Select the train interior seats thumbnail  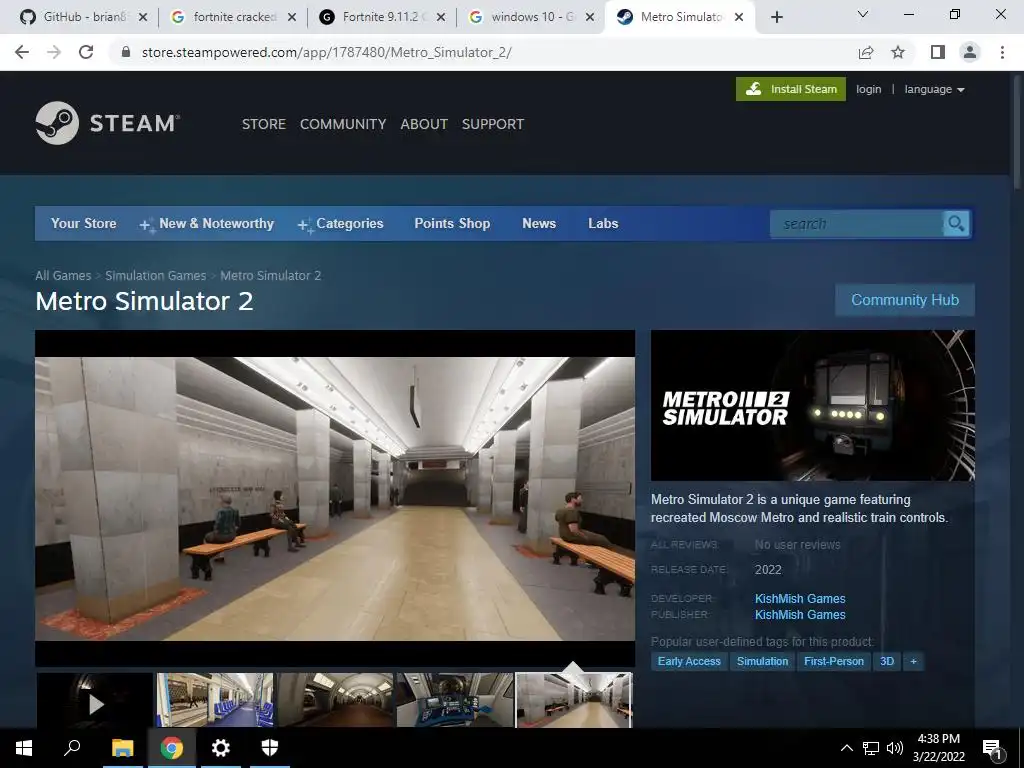(x=214, y=701)
